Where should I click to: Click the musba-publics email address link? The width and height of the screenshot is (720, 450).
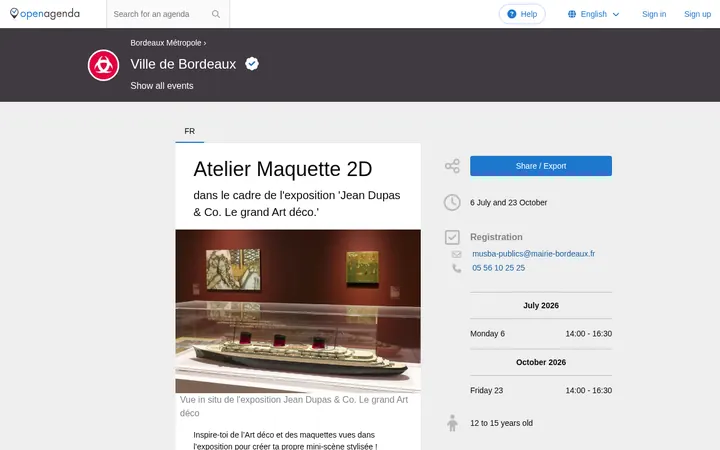[534, 253]
